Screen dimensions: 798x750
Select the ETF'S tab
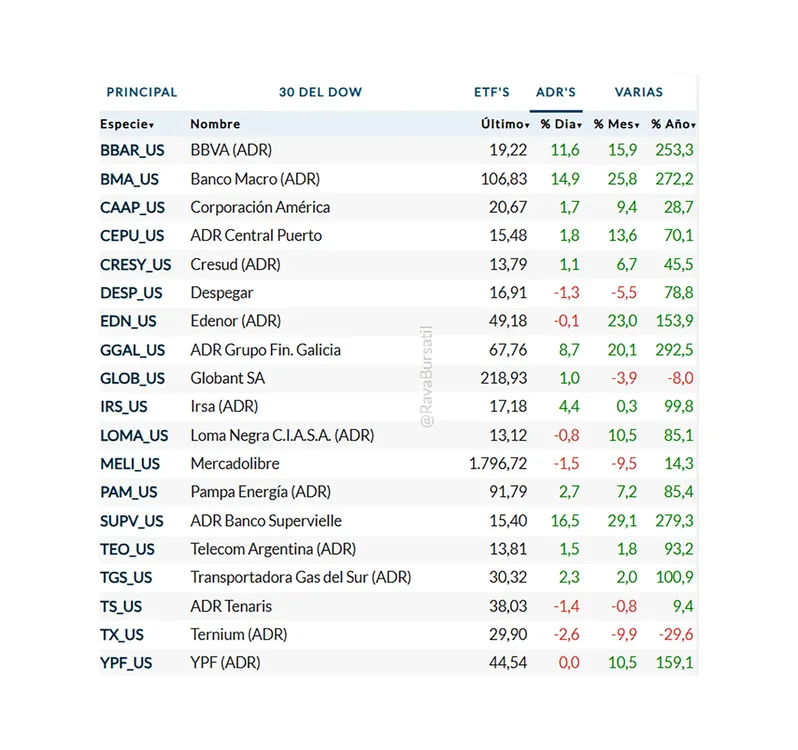(x=491, y=92)
